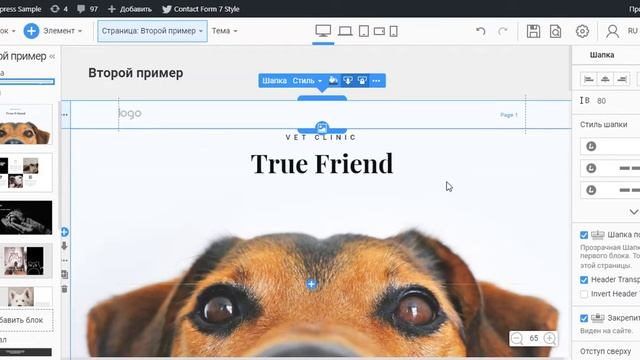The image size is (640, 360).
Task: Toggle the Закрепить header checkbox
Action: [x=584, y=318]
